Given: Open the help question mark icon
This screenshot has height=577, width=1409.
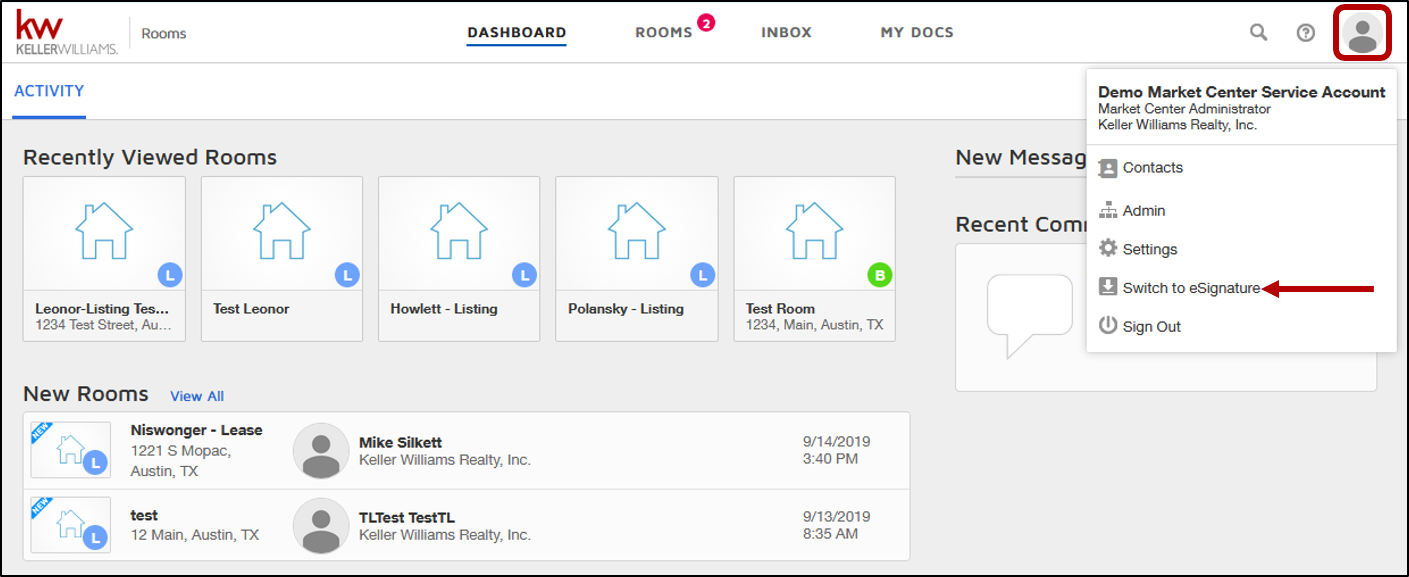Looking at the screenshot, I should pyautogui.click(x=1305, y=32).
